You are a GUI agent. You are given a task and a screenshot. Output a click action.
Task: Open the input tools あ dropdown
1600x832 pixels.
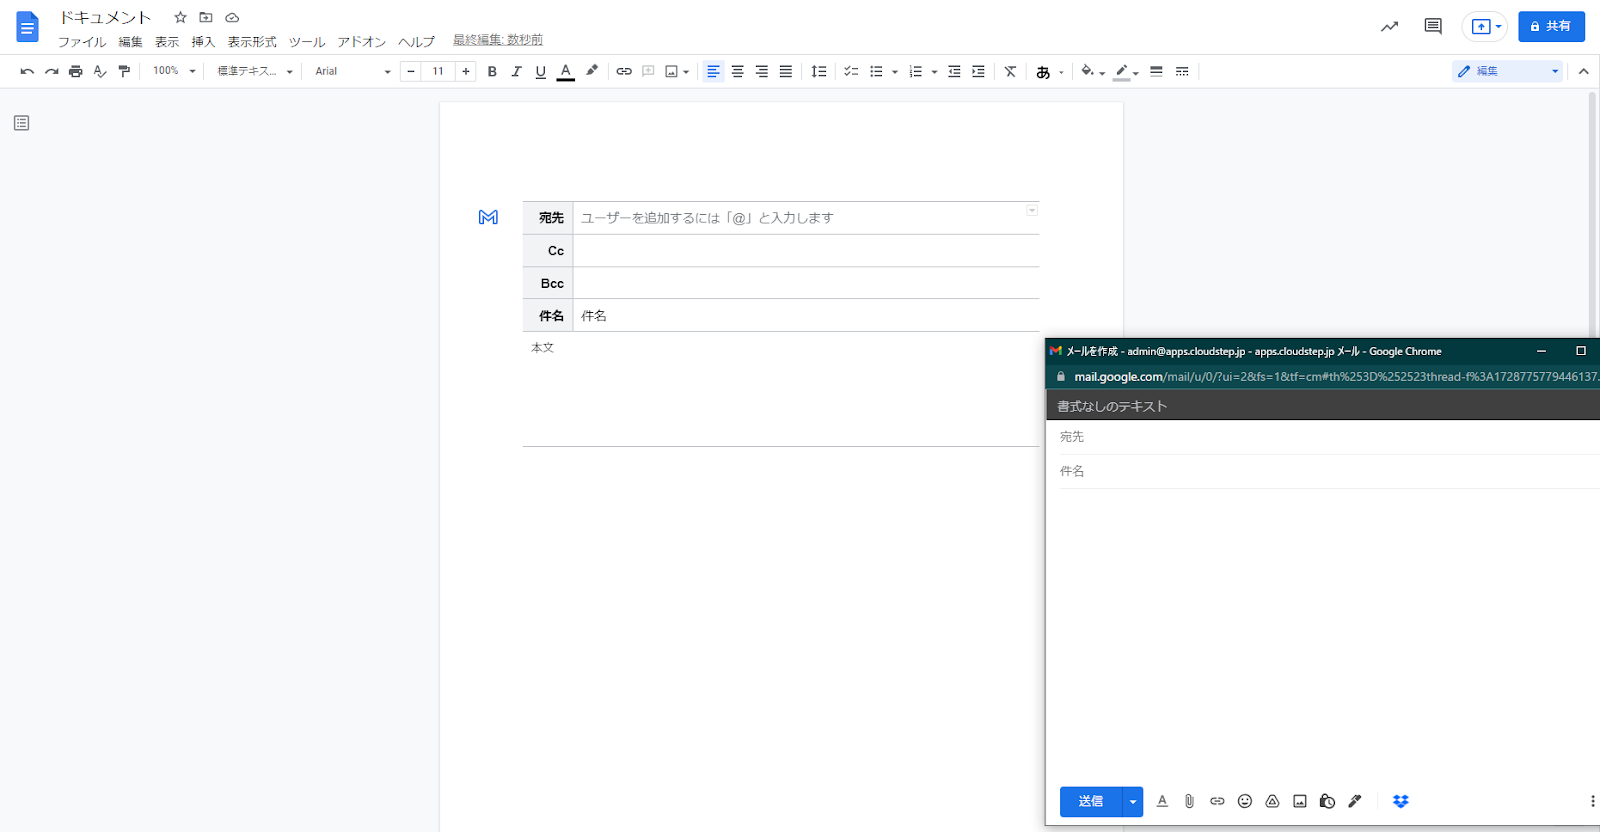pos(1049,71)
